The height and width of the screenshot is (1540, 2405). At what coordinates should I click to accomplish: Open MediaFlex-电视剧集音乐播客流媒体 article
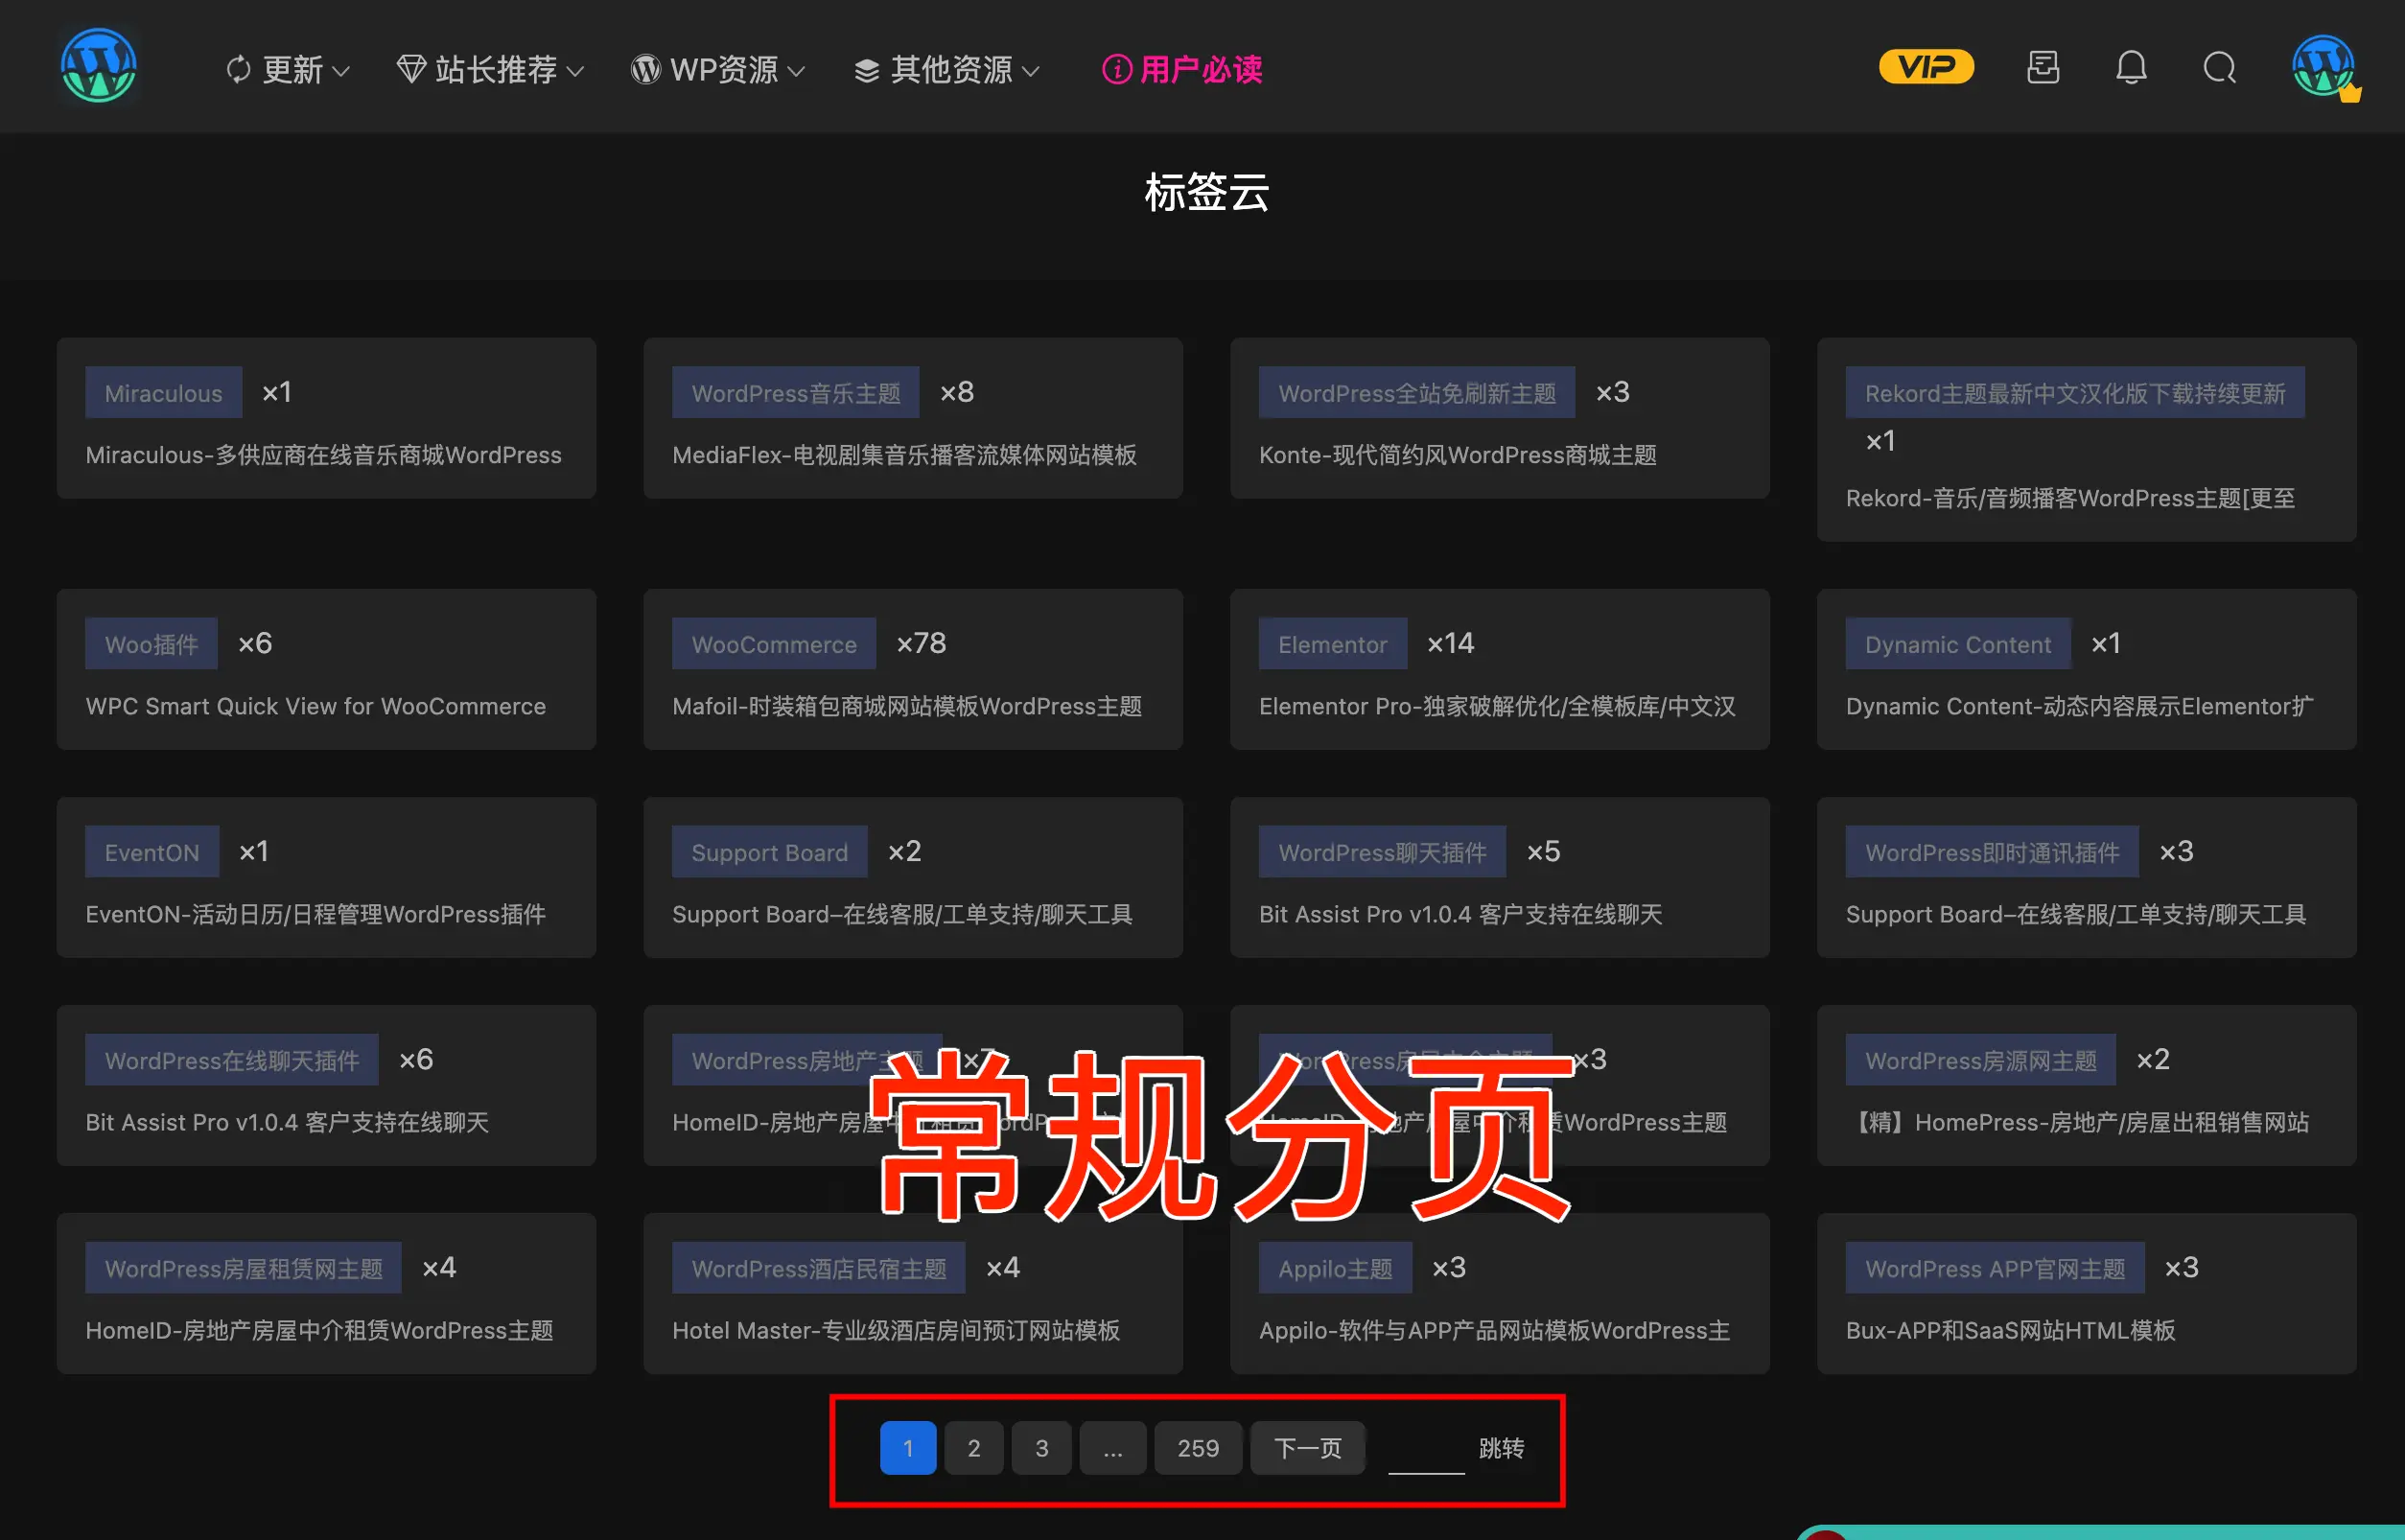[x=904, y=455]
